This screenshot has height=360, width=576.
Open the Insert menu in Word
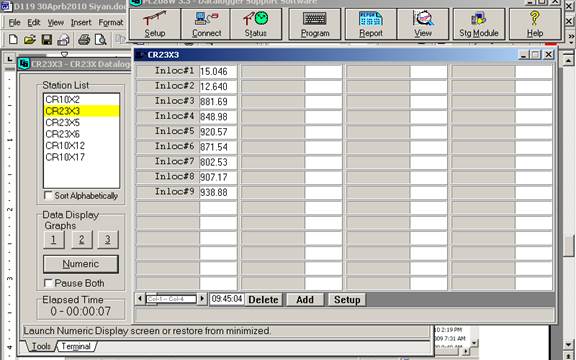(81, 23)
